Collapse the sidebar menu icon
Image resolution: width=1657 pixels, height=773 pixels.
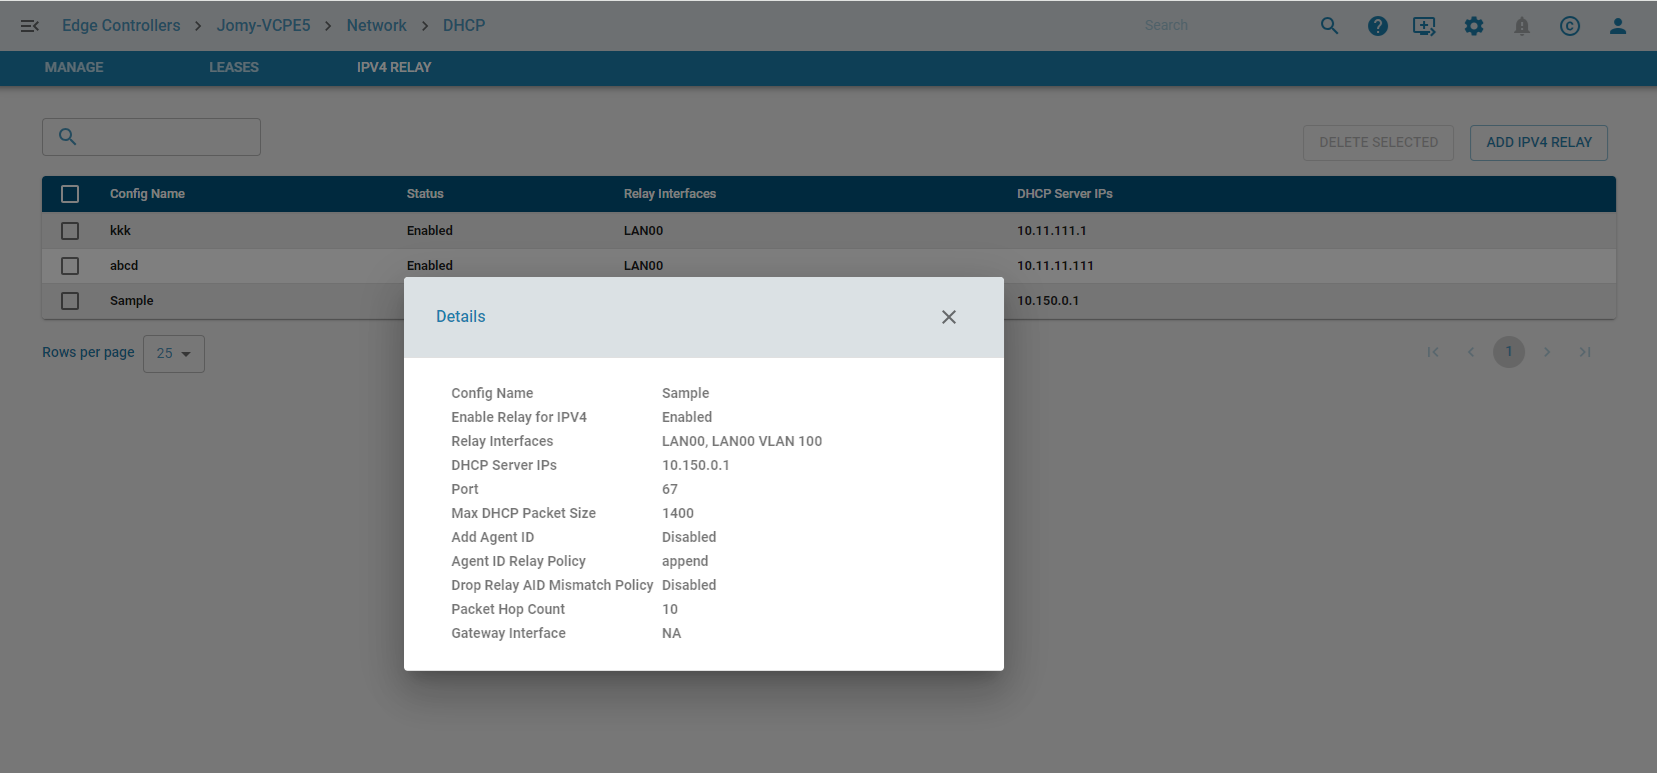(29, 26)
